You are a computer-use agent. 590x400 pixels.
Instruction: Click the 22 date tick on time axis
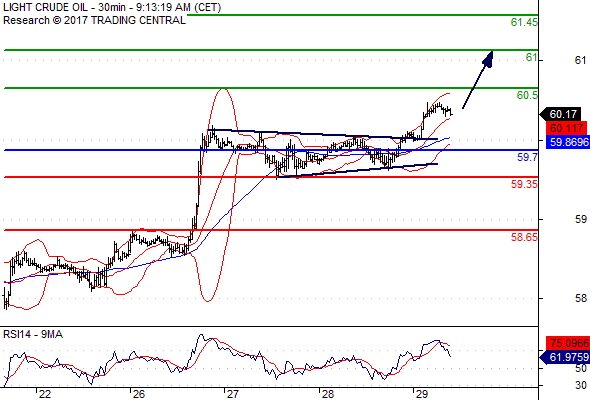point(45,394)
